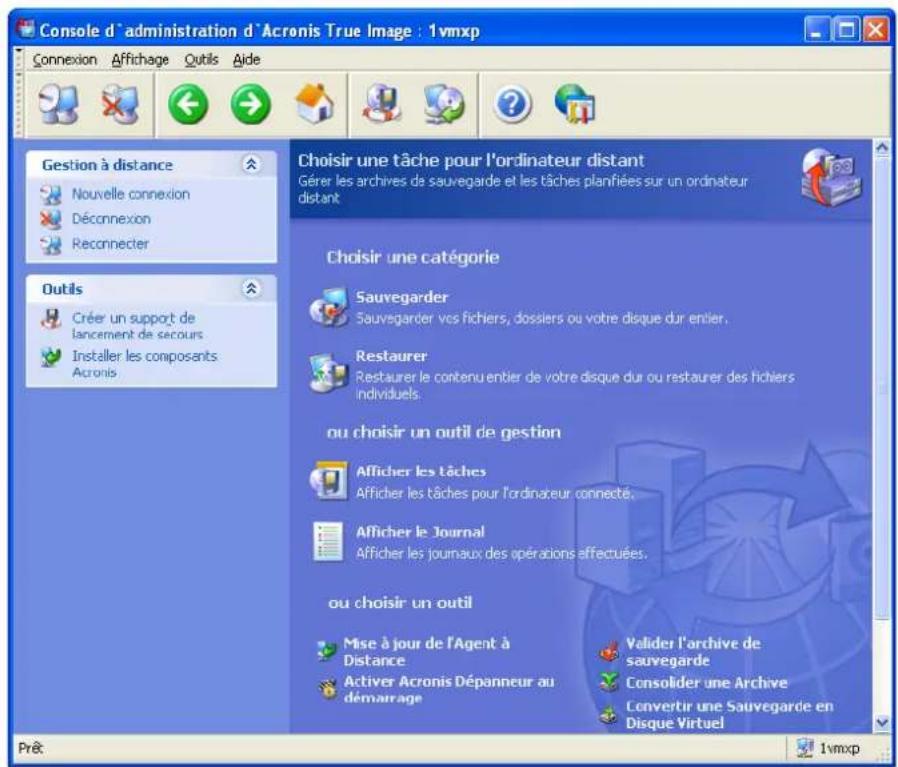Click the Choisir une catégorie heading
Viewport: 898px width, 767px height.
(x=412, y=257)
